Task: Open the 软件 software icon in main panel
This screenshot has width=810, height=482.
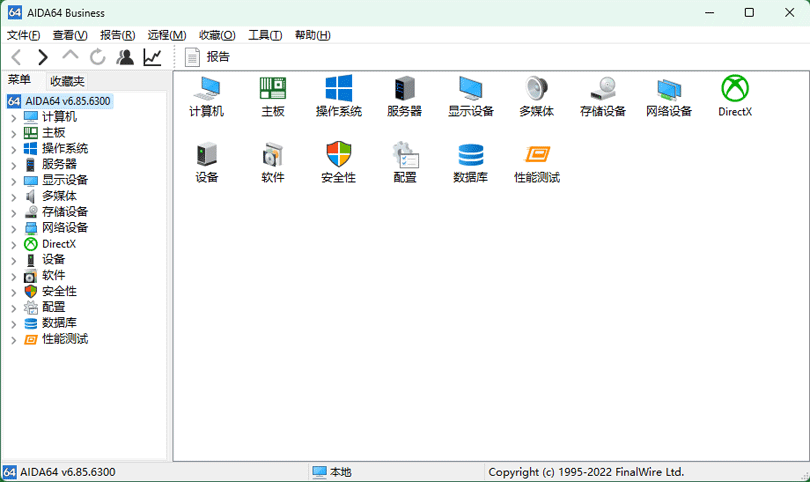Action: pyautogui.click(x=273, y=163)
